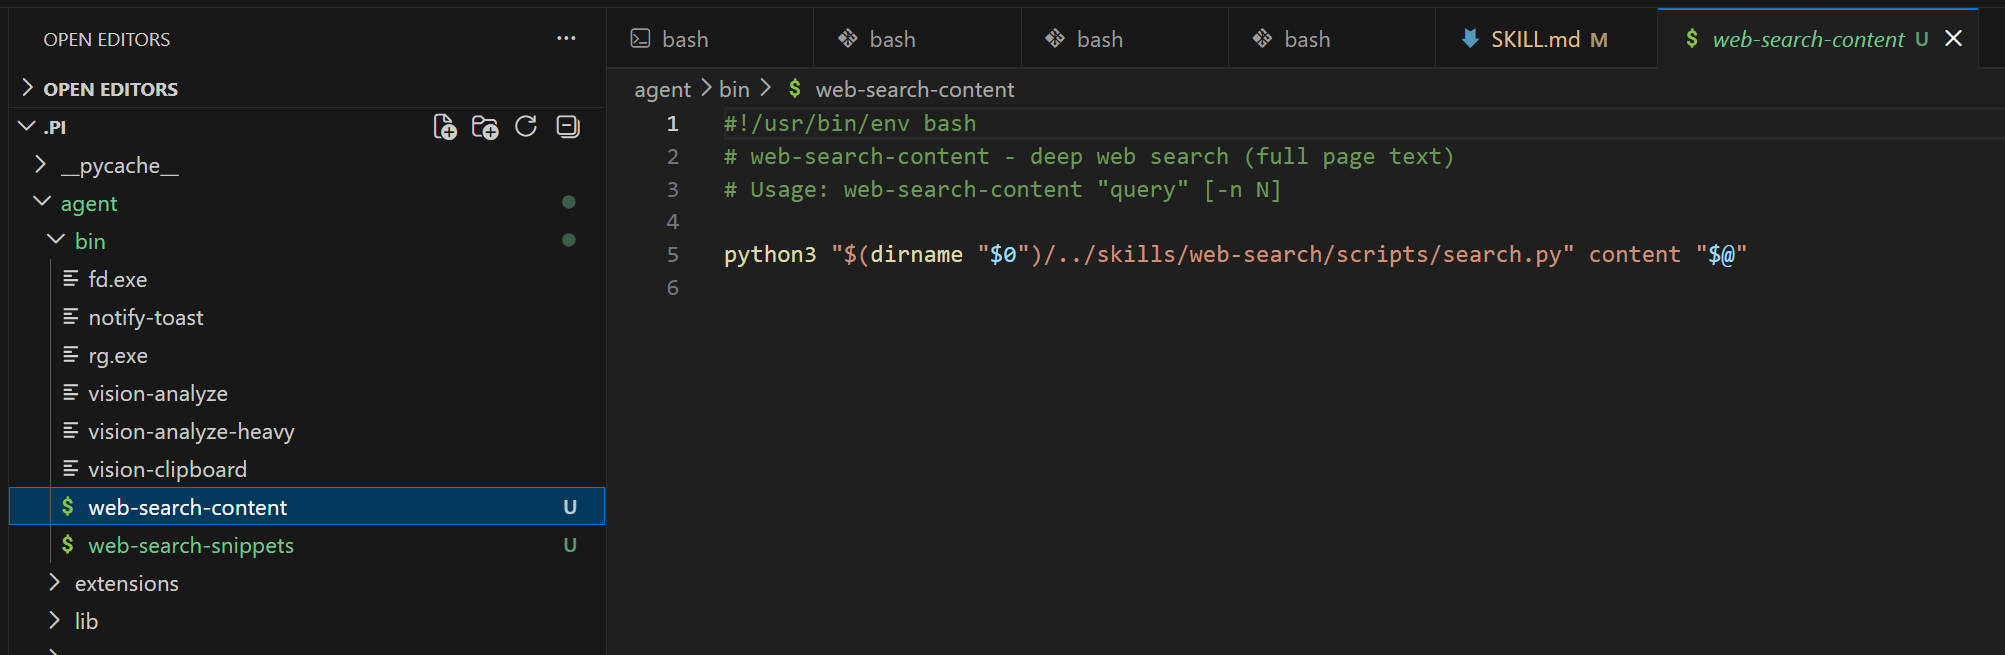This screenshot has width=2005, height=655.
Task: Click the word 'content' argument on line 5
Action: coord(1635,255)
